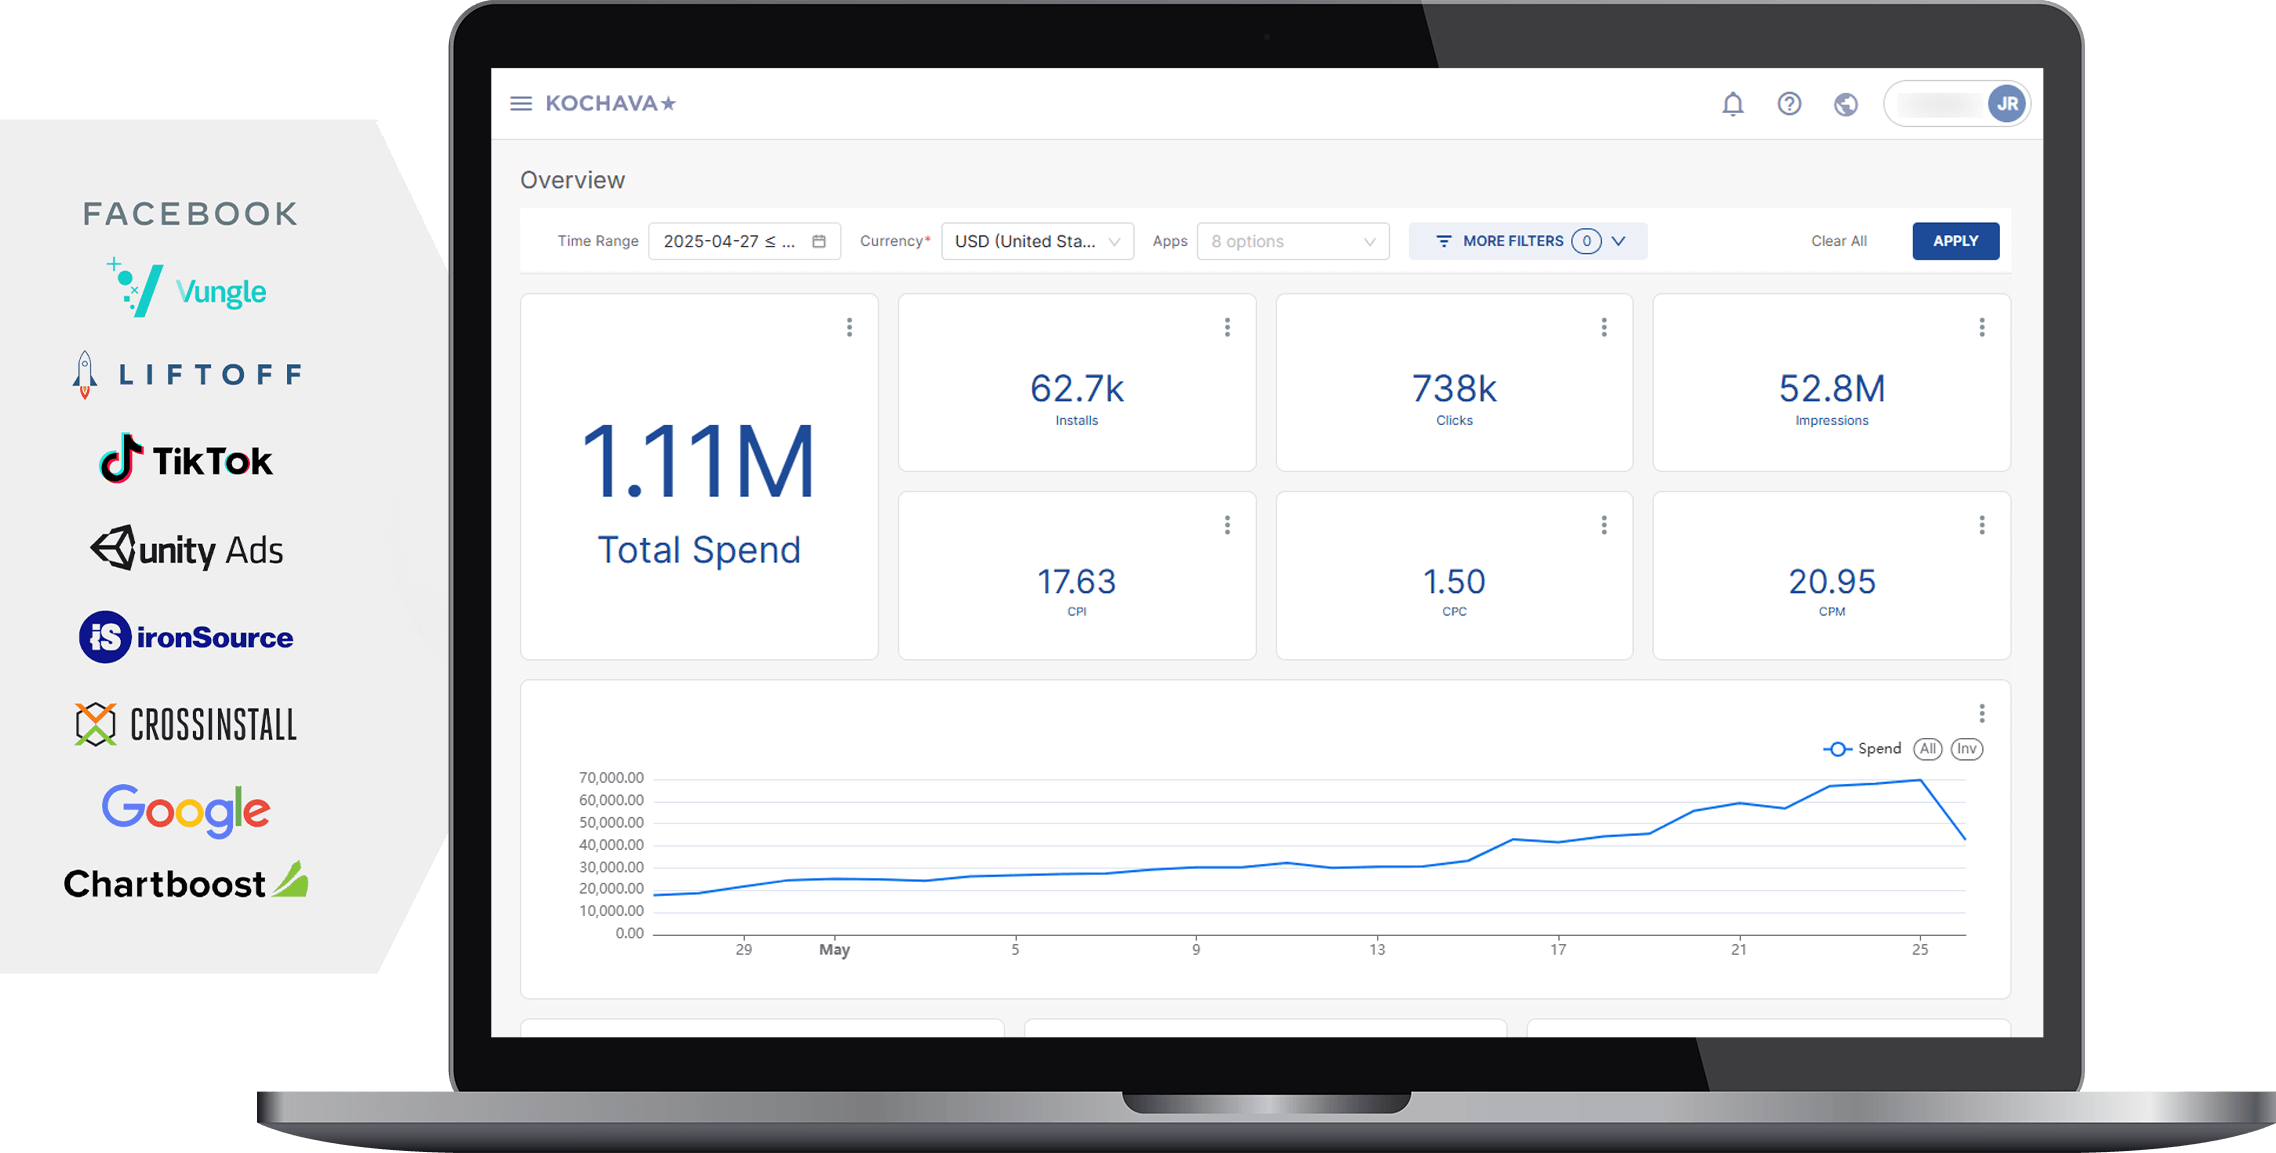Open spend chart options menu

pyautogui.click(x=1982, y=713)
